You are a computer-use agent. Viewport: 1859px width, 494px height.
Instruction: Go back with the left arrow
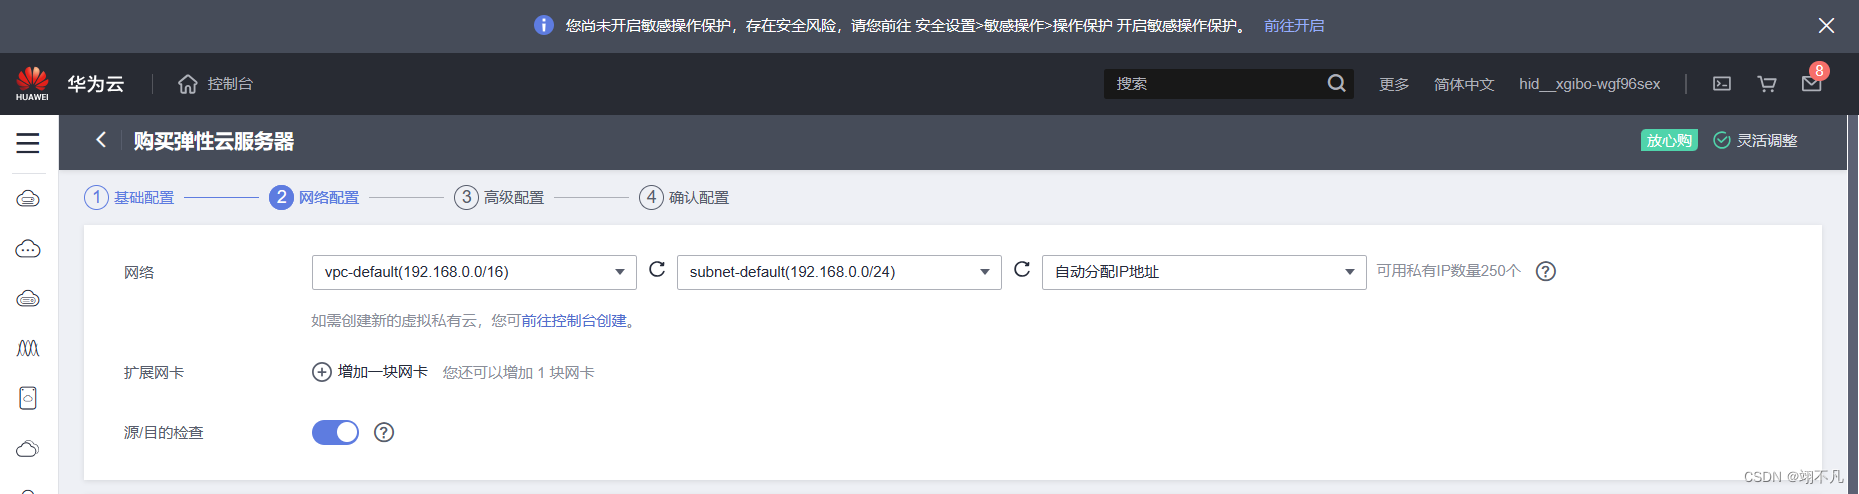(101, 140)
